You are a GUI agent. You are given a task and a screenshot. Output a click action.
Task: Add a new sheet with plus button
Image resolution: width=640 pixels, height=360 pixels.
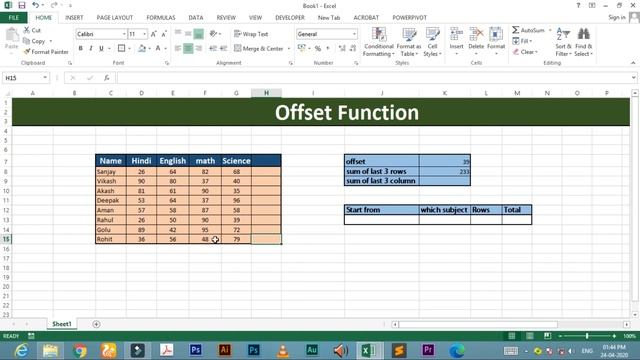point(96,324)
